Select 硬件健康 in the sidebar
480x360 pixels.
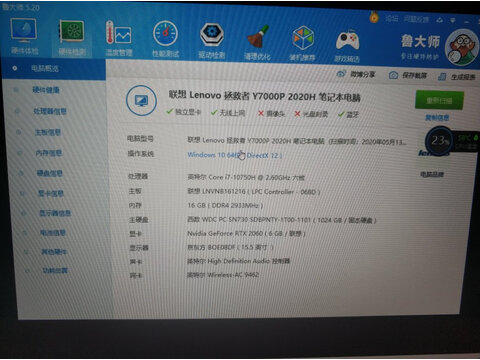[46, 90]
